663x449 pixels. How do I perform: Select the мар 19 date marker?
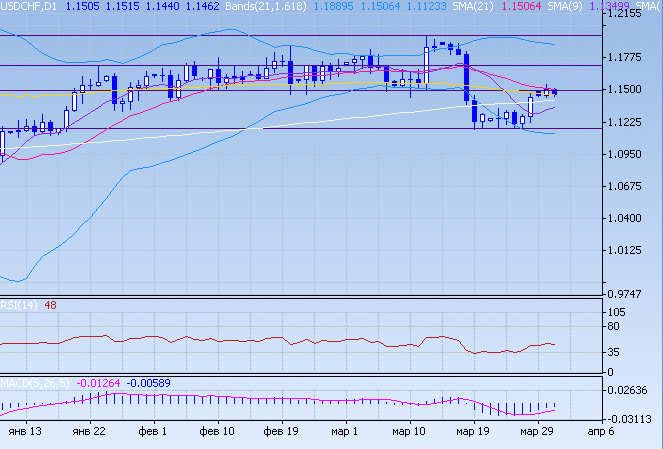point(473,432)
